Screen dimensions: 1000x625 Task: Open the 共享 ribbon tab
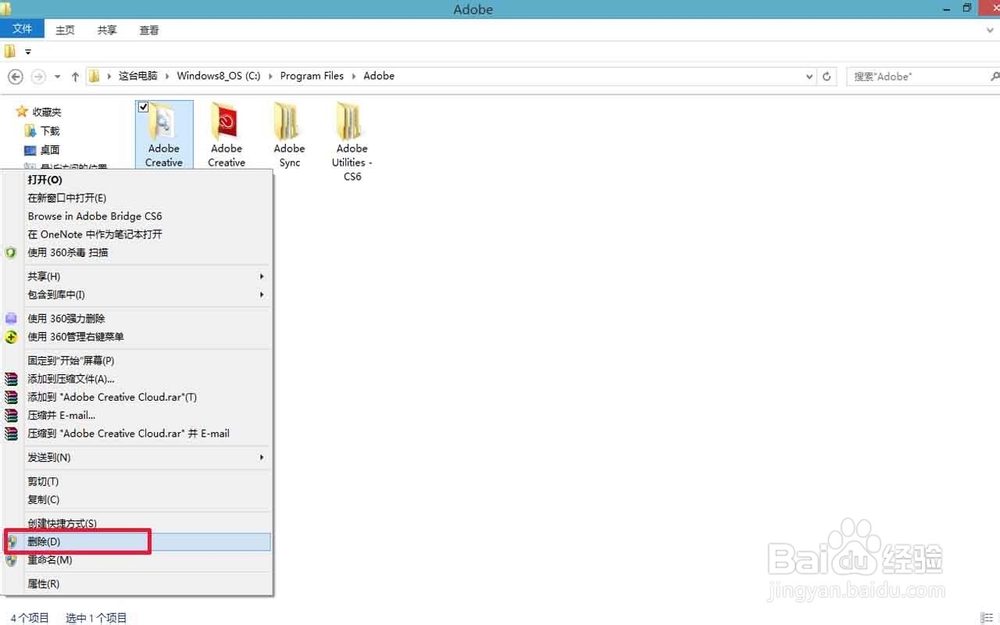107,30
